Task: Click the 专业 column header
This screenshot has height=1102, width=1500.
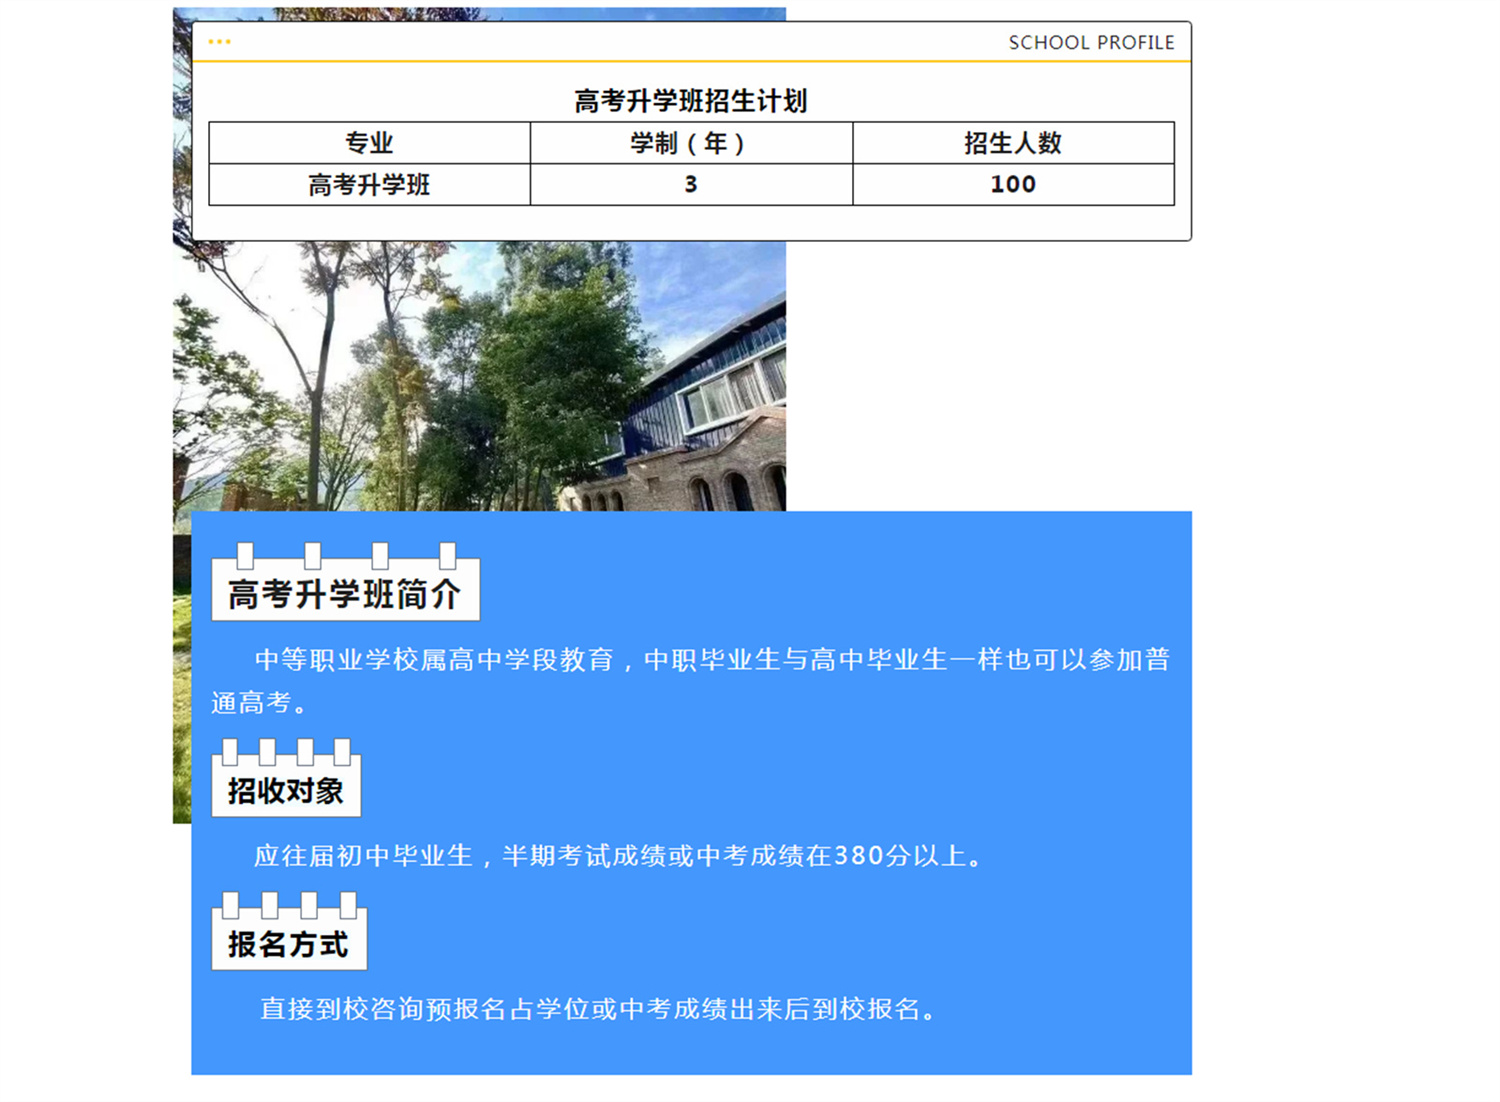Action: click(x=369, y=143)
